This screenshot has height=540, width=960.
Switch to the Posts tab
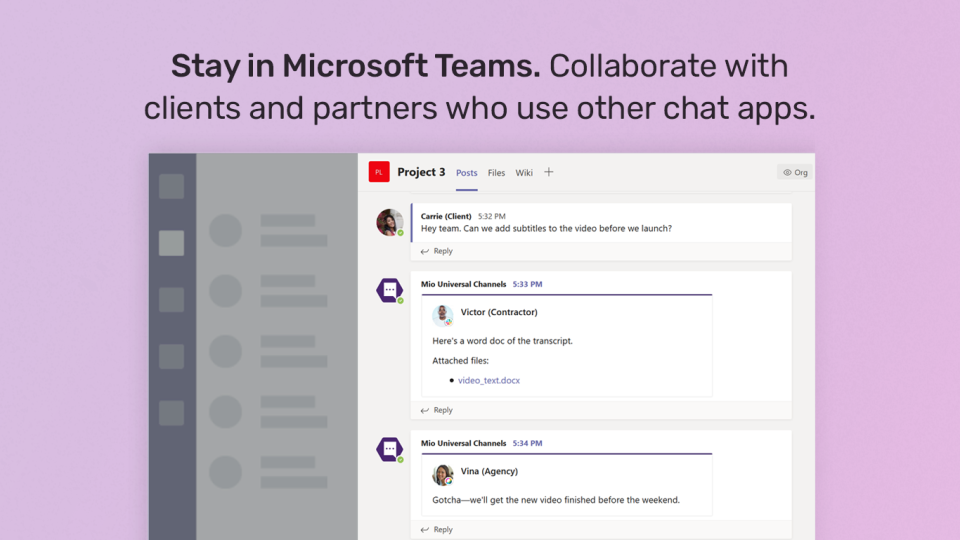467,173
